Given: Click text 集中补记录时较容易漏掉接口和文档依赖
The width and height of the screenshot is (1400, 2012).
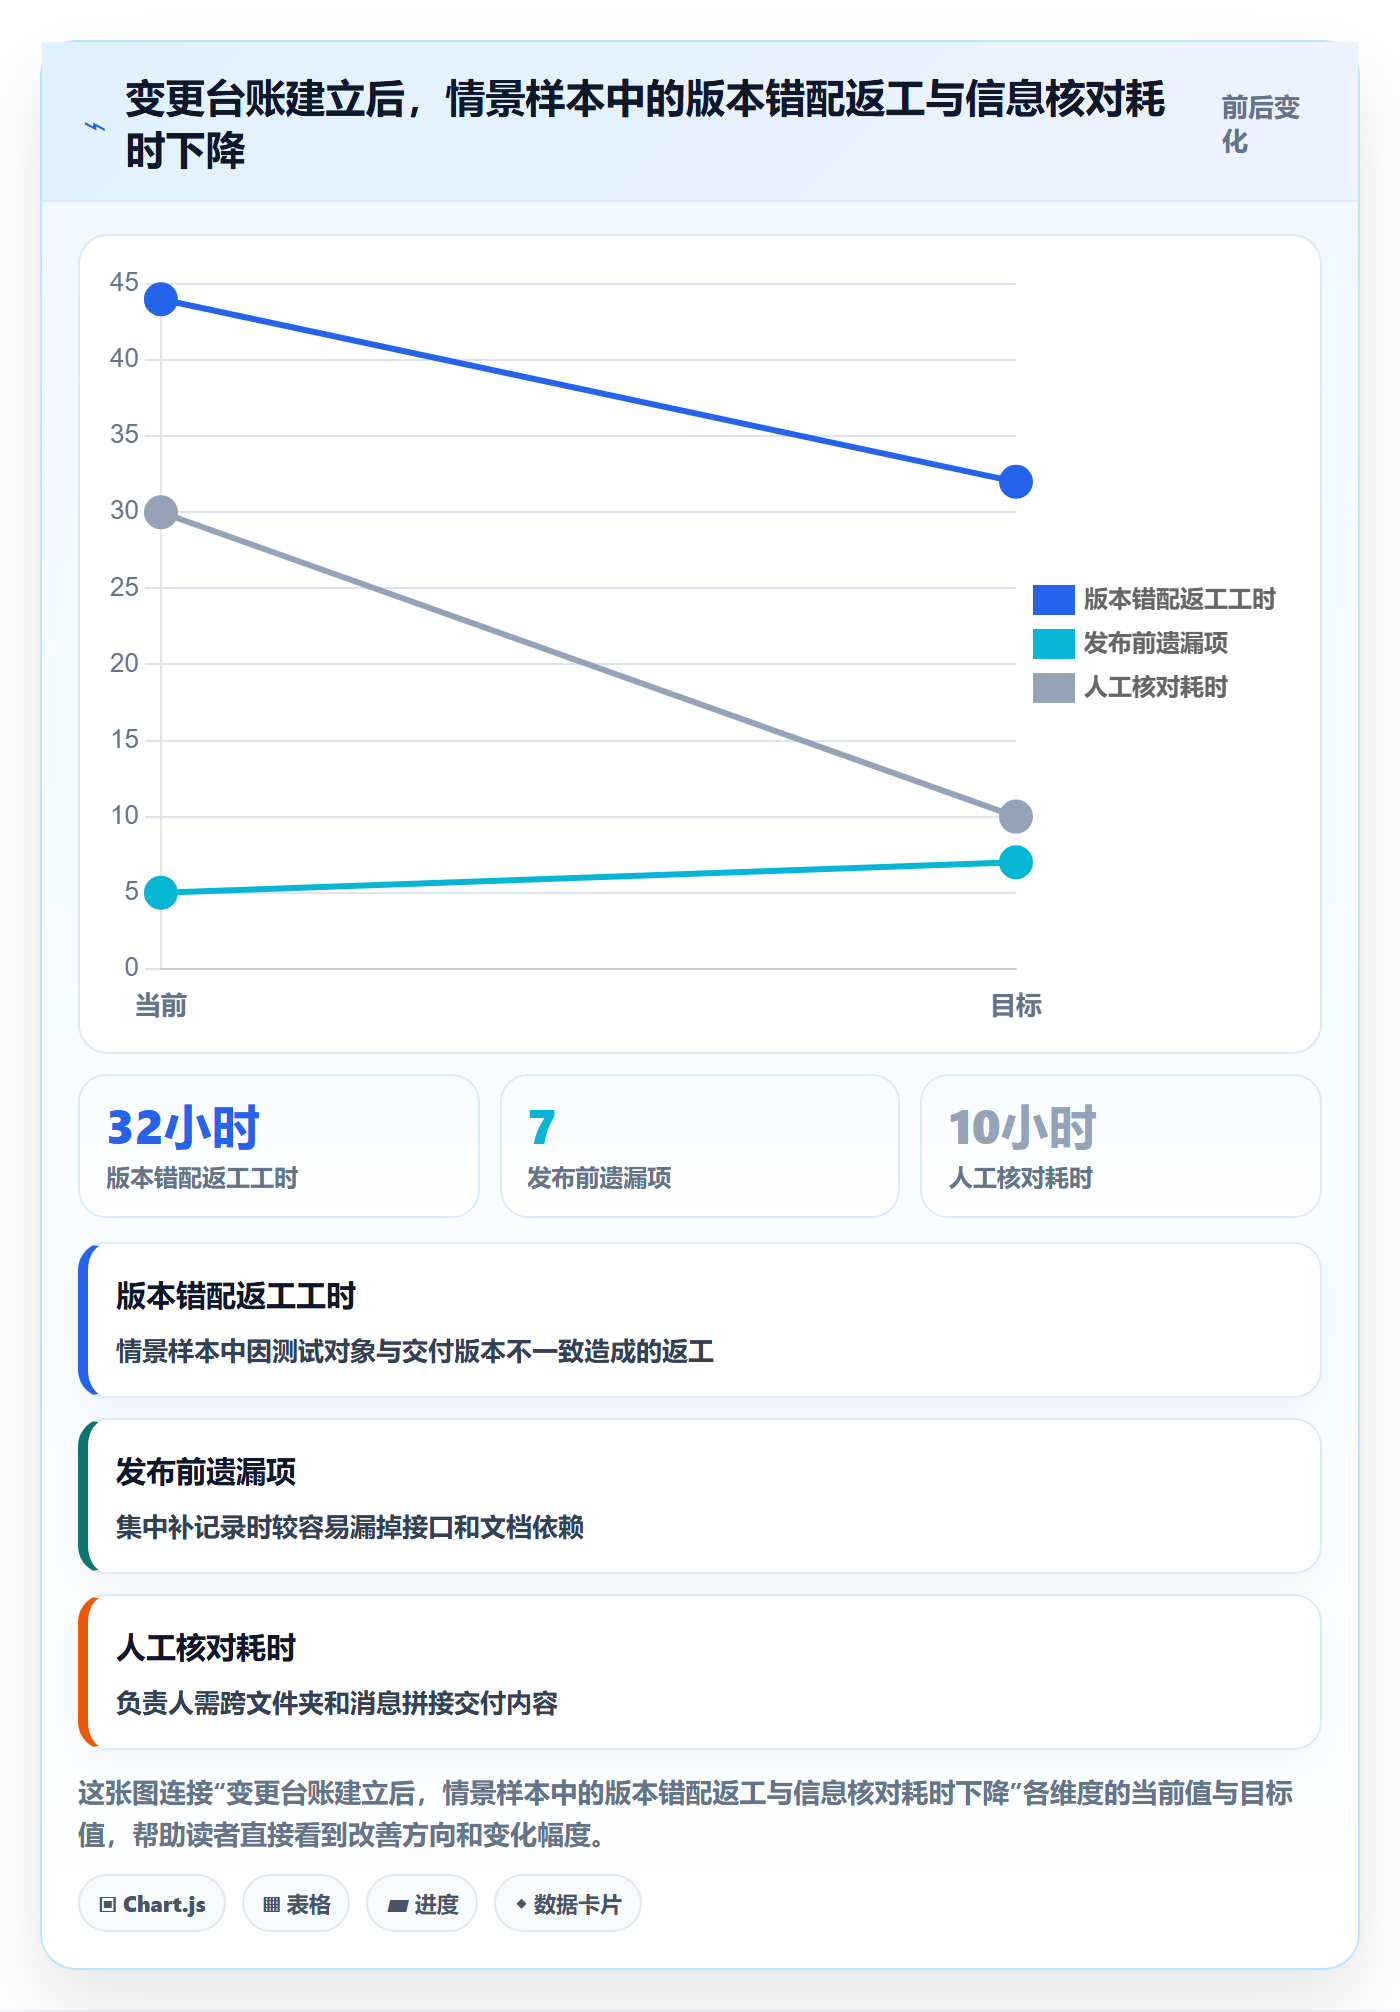Looking at the screenshot, I should coord(350,1528).
